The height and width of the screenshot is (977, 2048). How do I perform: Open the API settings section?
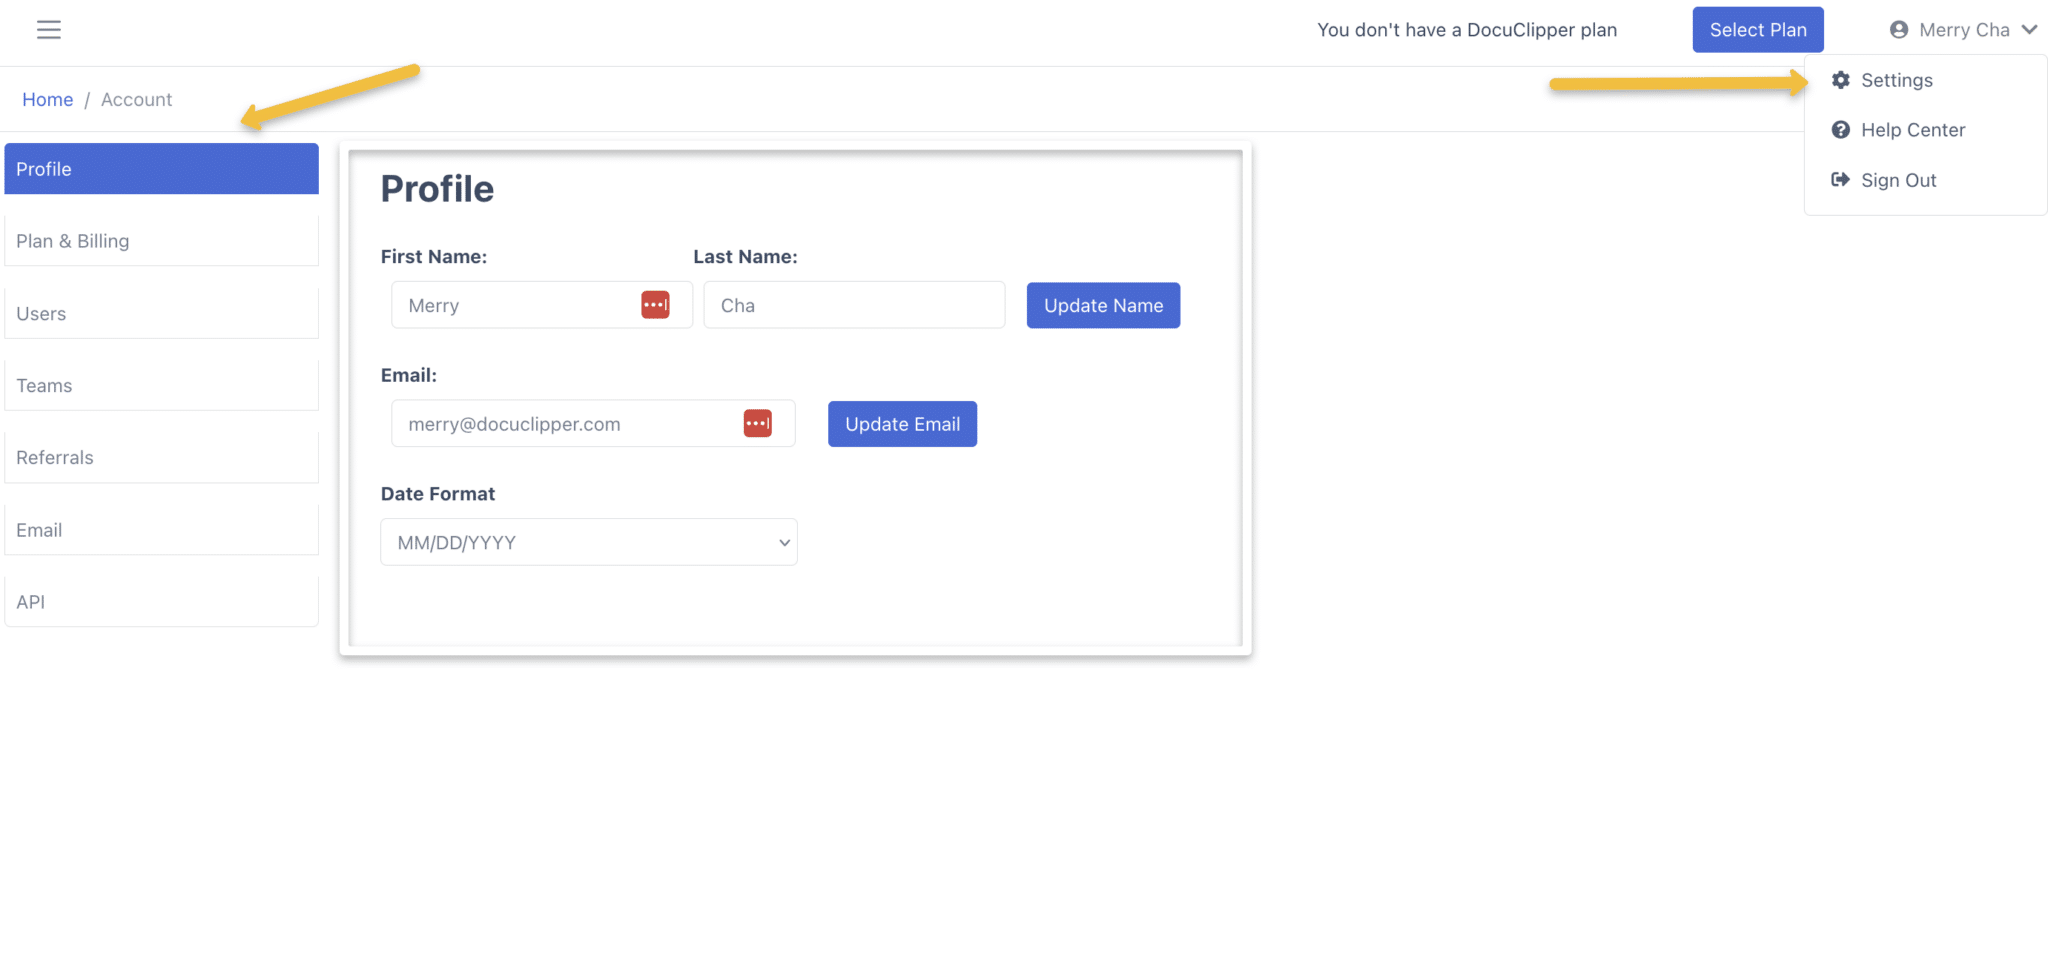point(31,601)
